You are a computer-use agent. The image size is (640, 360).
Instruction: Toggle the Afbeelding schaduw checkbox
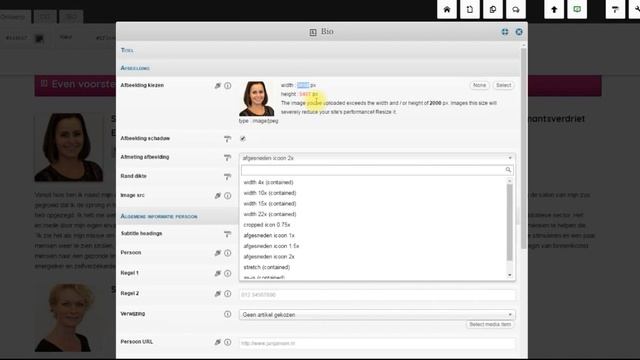click(243, 139)
